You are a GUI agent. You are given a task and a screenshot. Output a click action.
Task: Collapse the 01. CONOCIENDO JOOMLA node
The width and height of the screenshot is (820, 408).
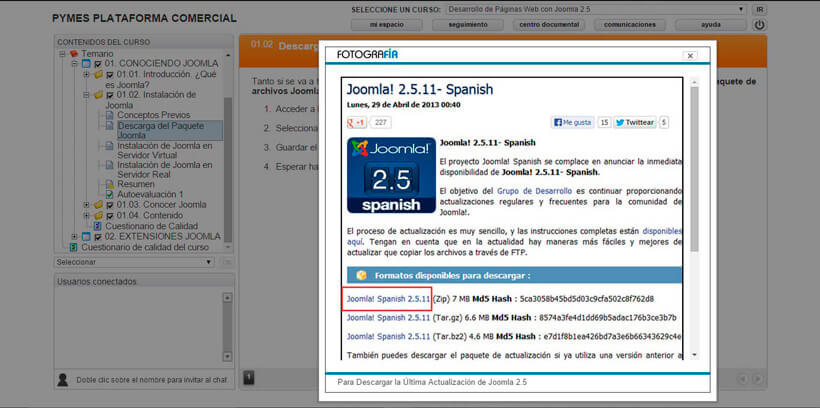click(x=75, y=64)
